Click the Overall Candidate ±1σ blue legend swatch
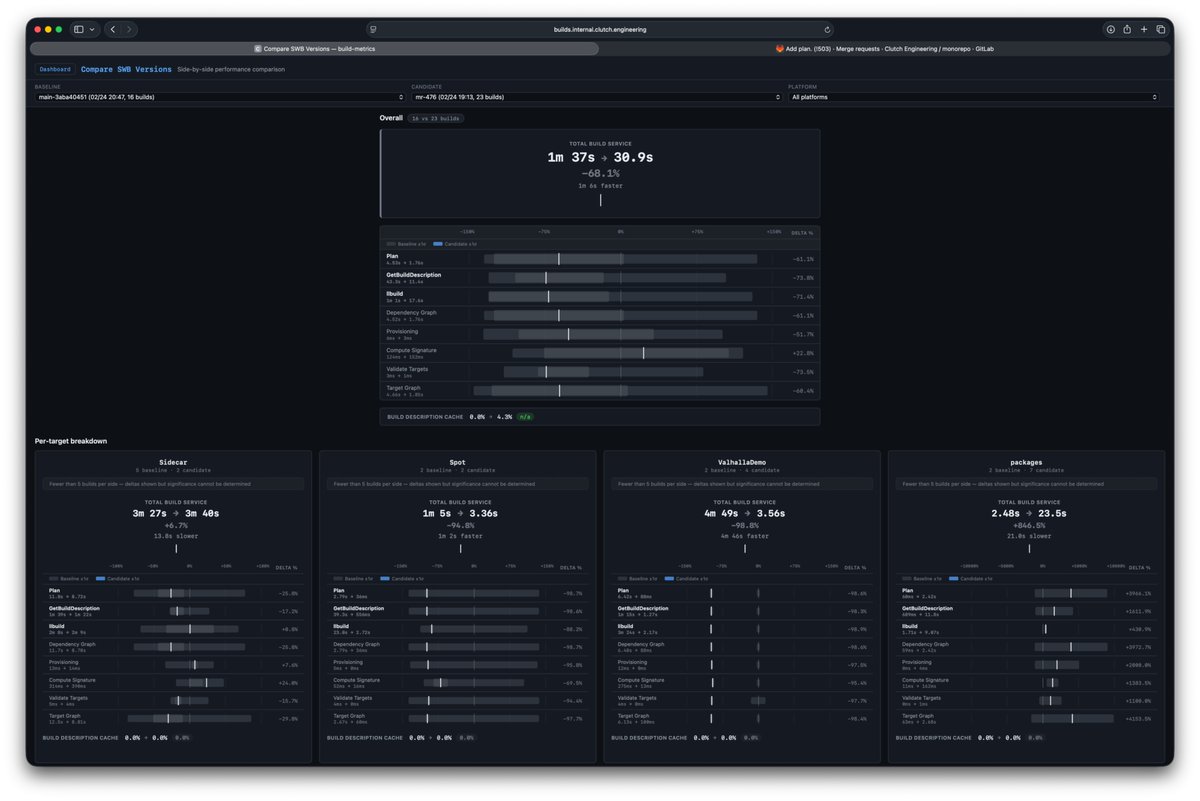The width and height of the screenshot is (1200, 801). (436, 243)
